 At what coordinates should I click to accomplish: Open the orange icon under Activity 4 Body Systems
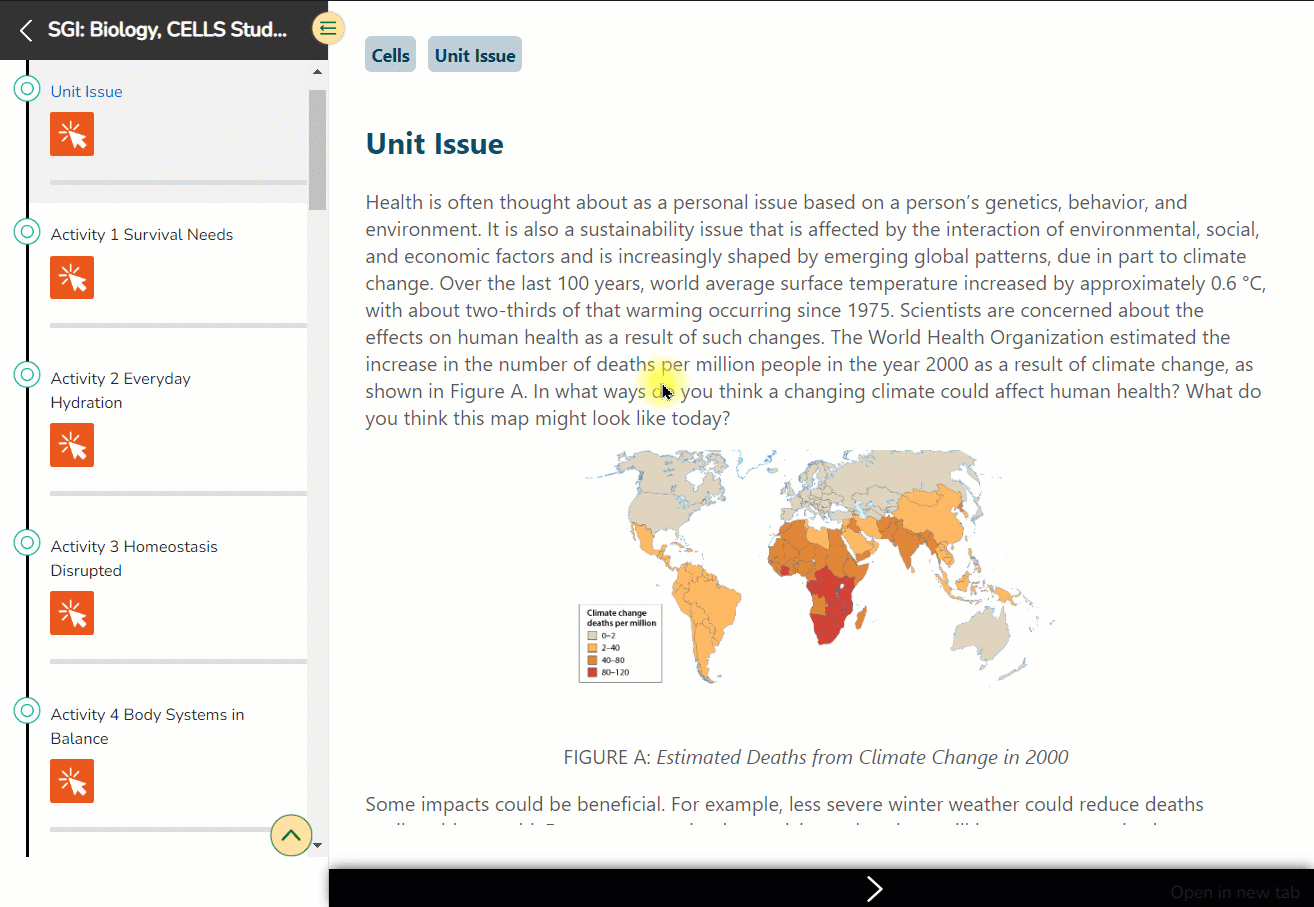tap(72, 781)
